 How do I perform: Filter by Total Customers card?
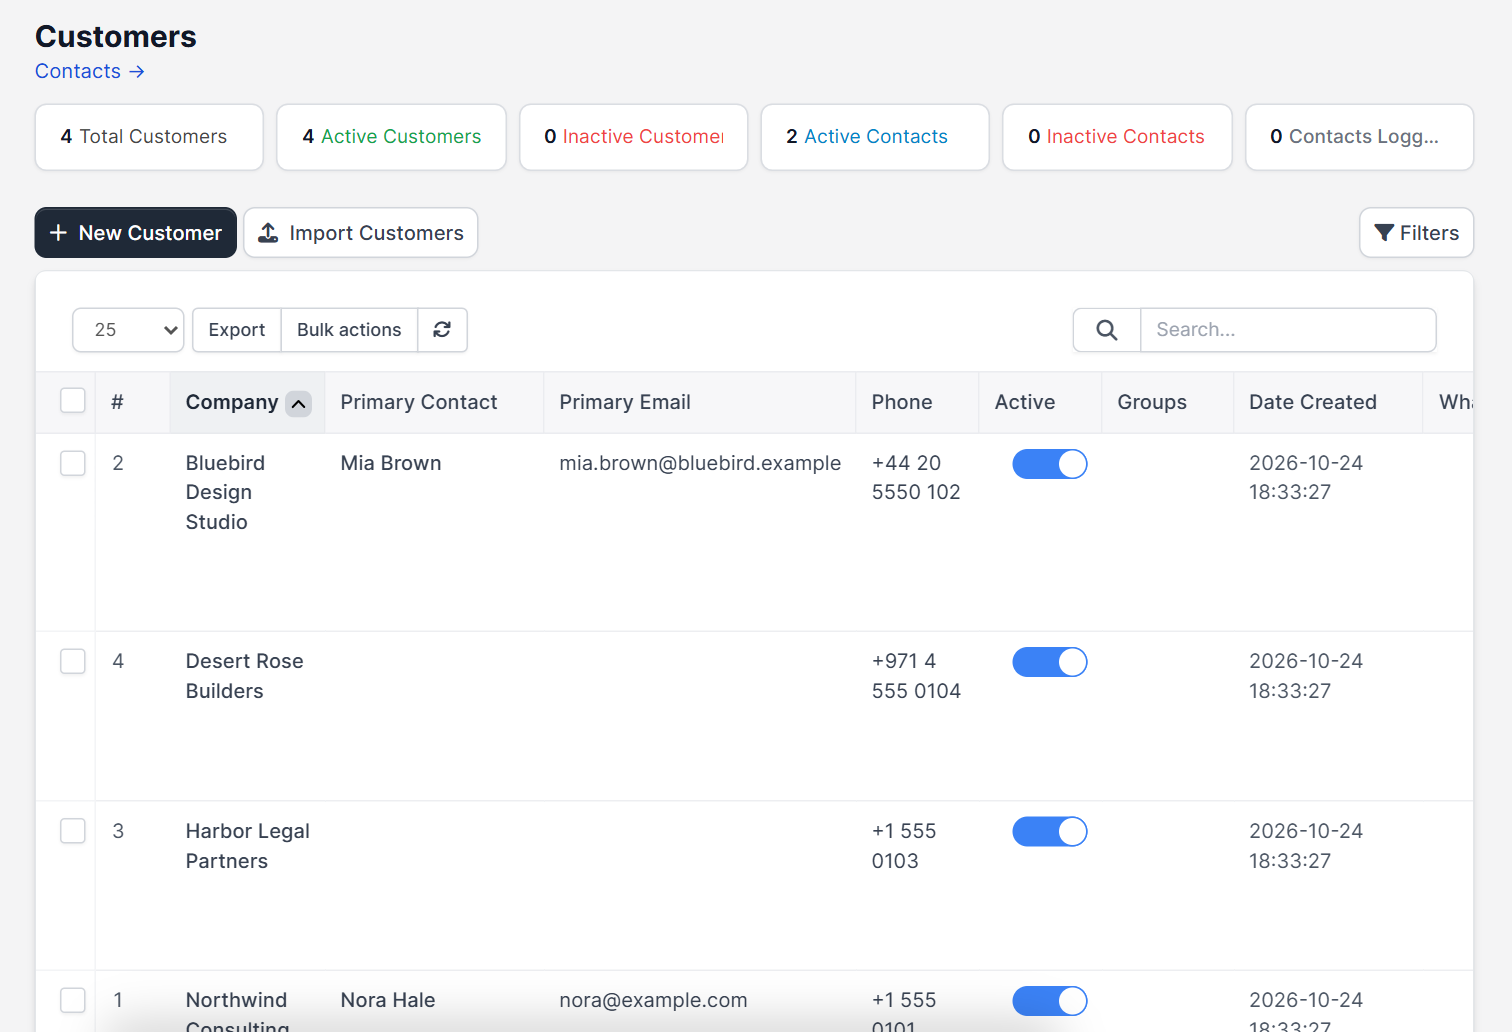(149, 137)
